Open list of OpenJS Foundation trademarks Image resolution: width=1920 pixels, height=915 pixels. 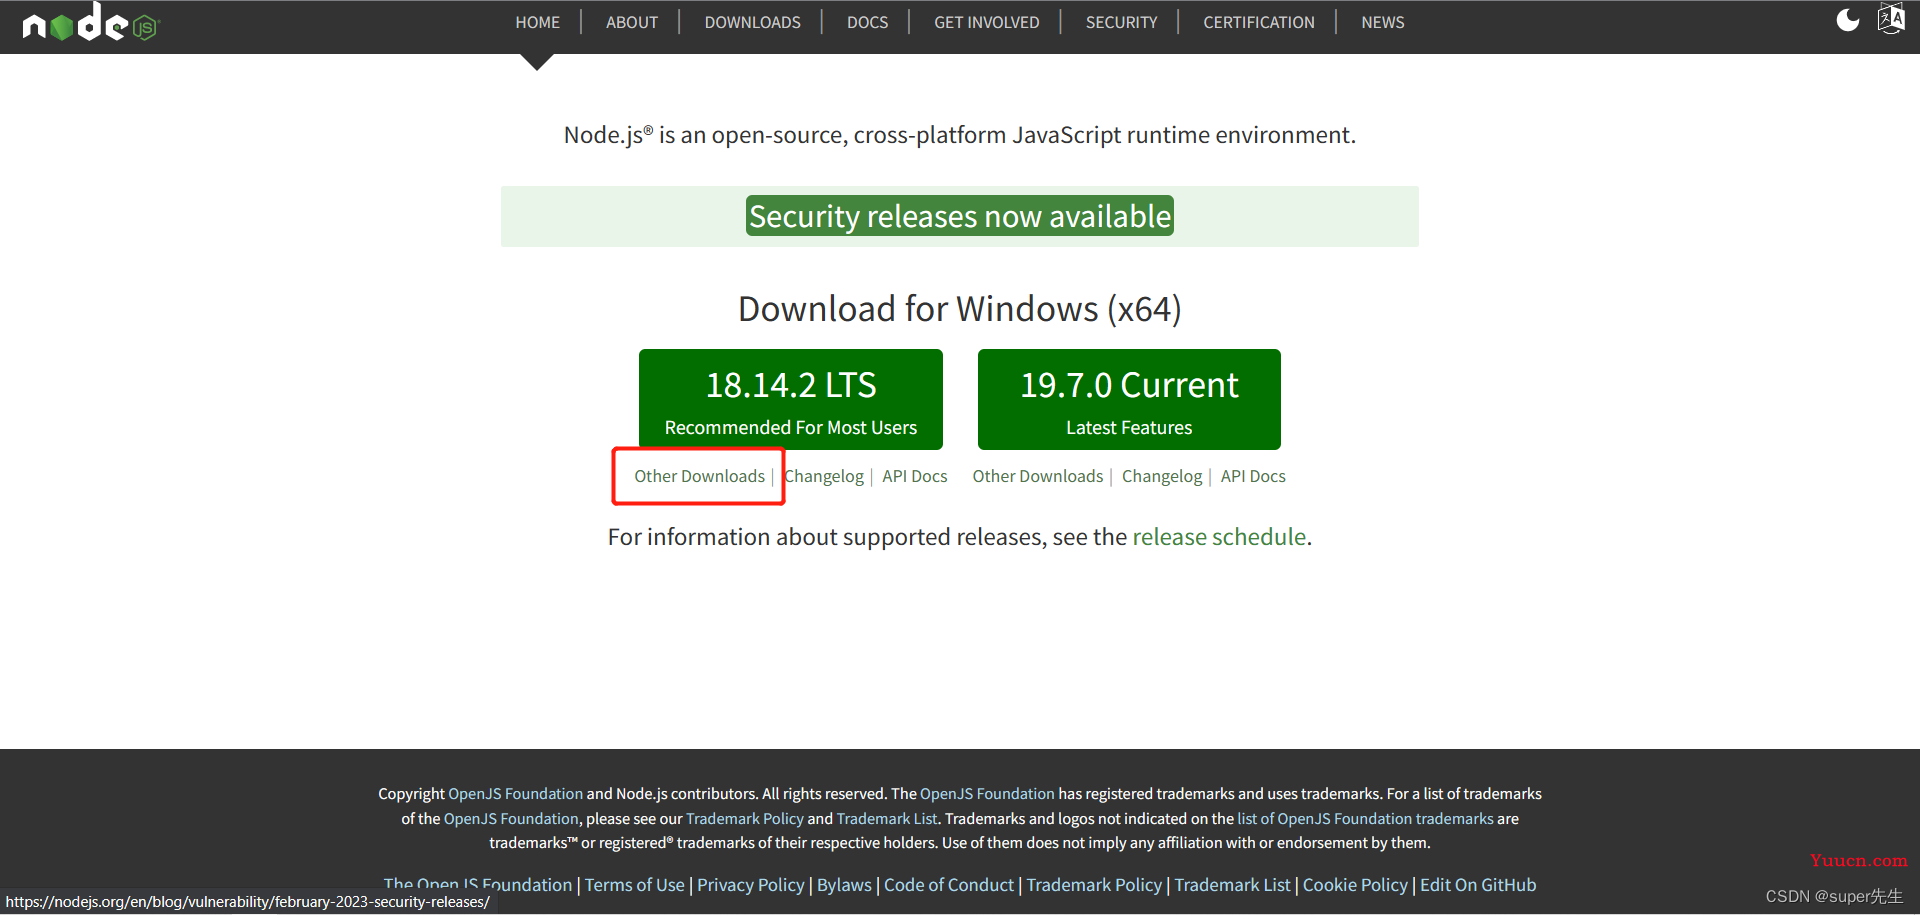pyautogui.click(x=1365, y=818)
